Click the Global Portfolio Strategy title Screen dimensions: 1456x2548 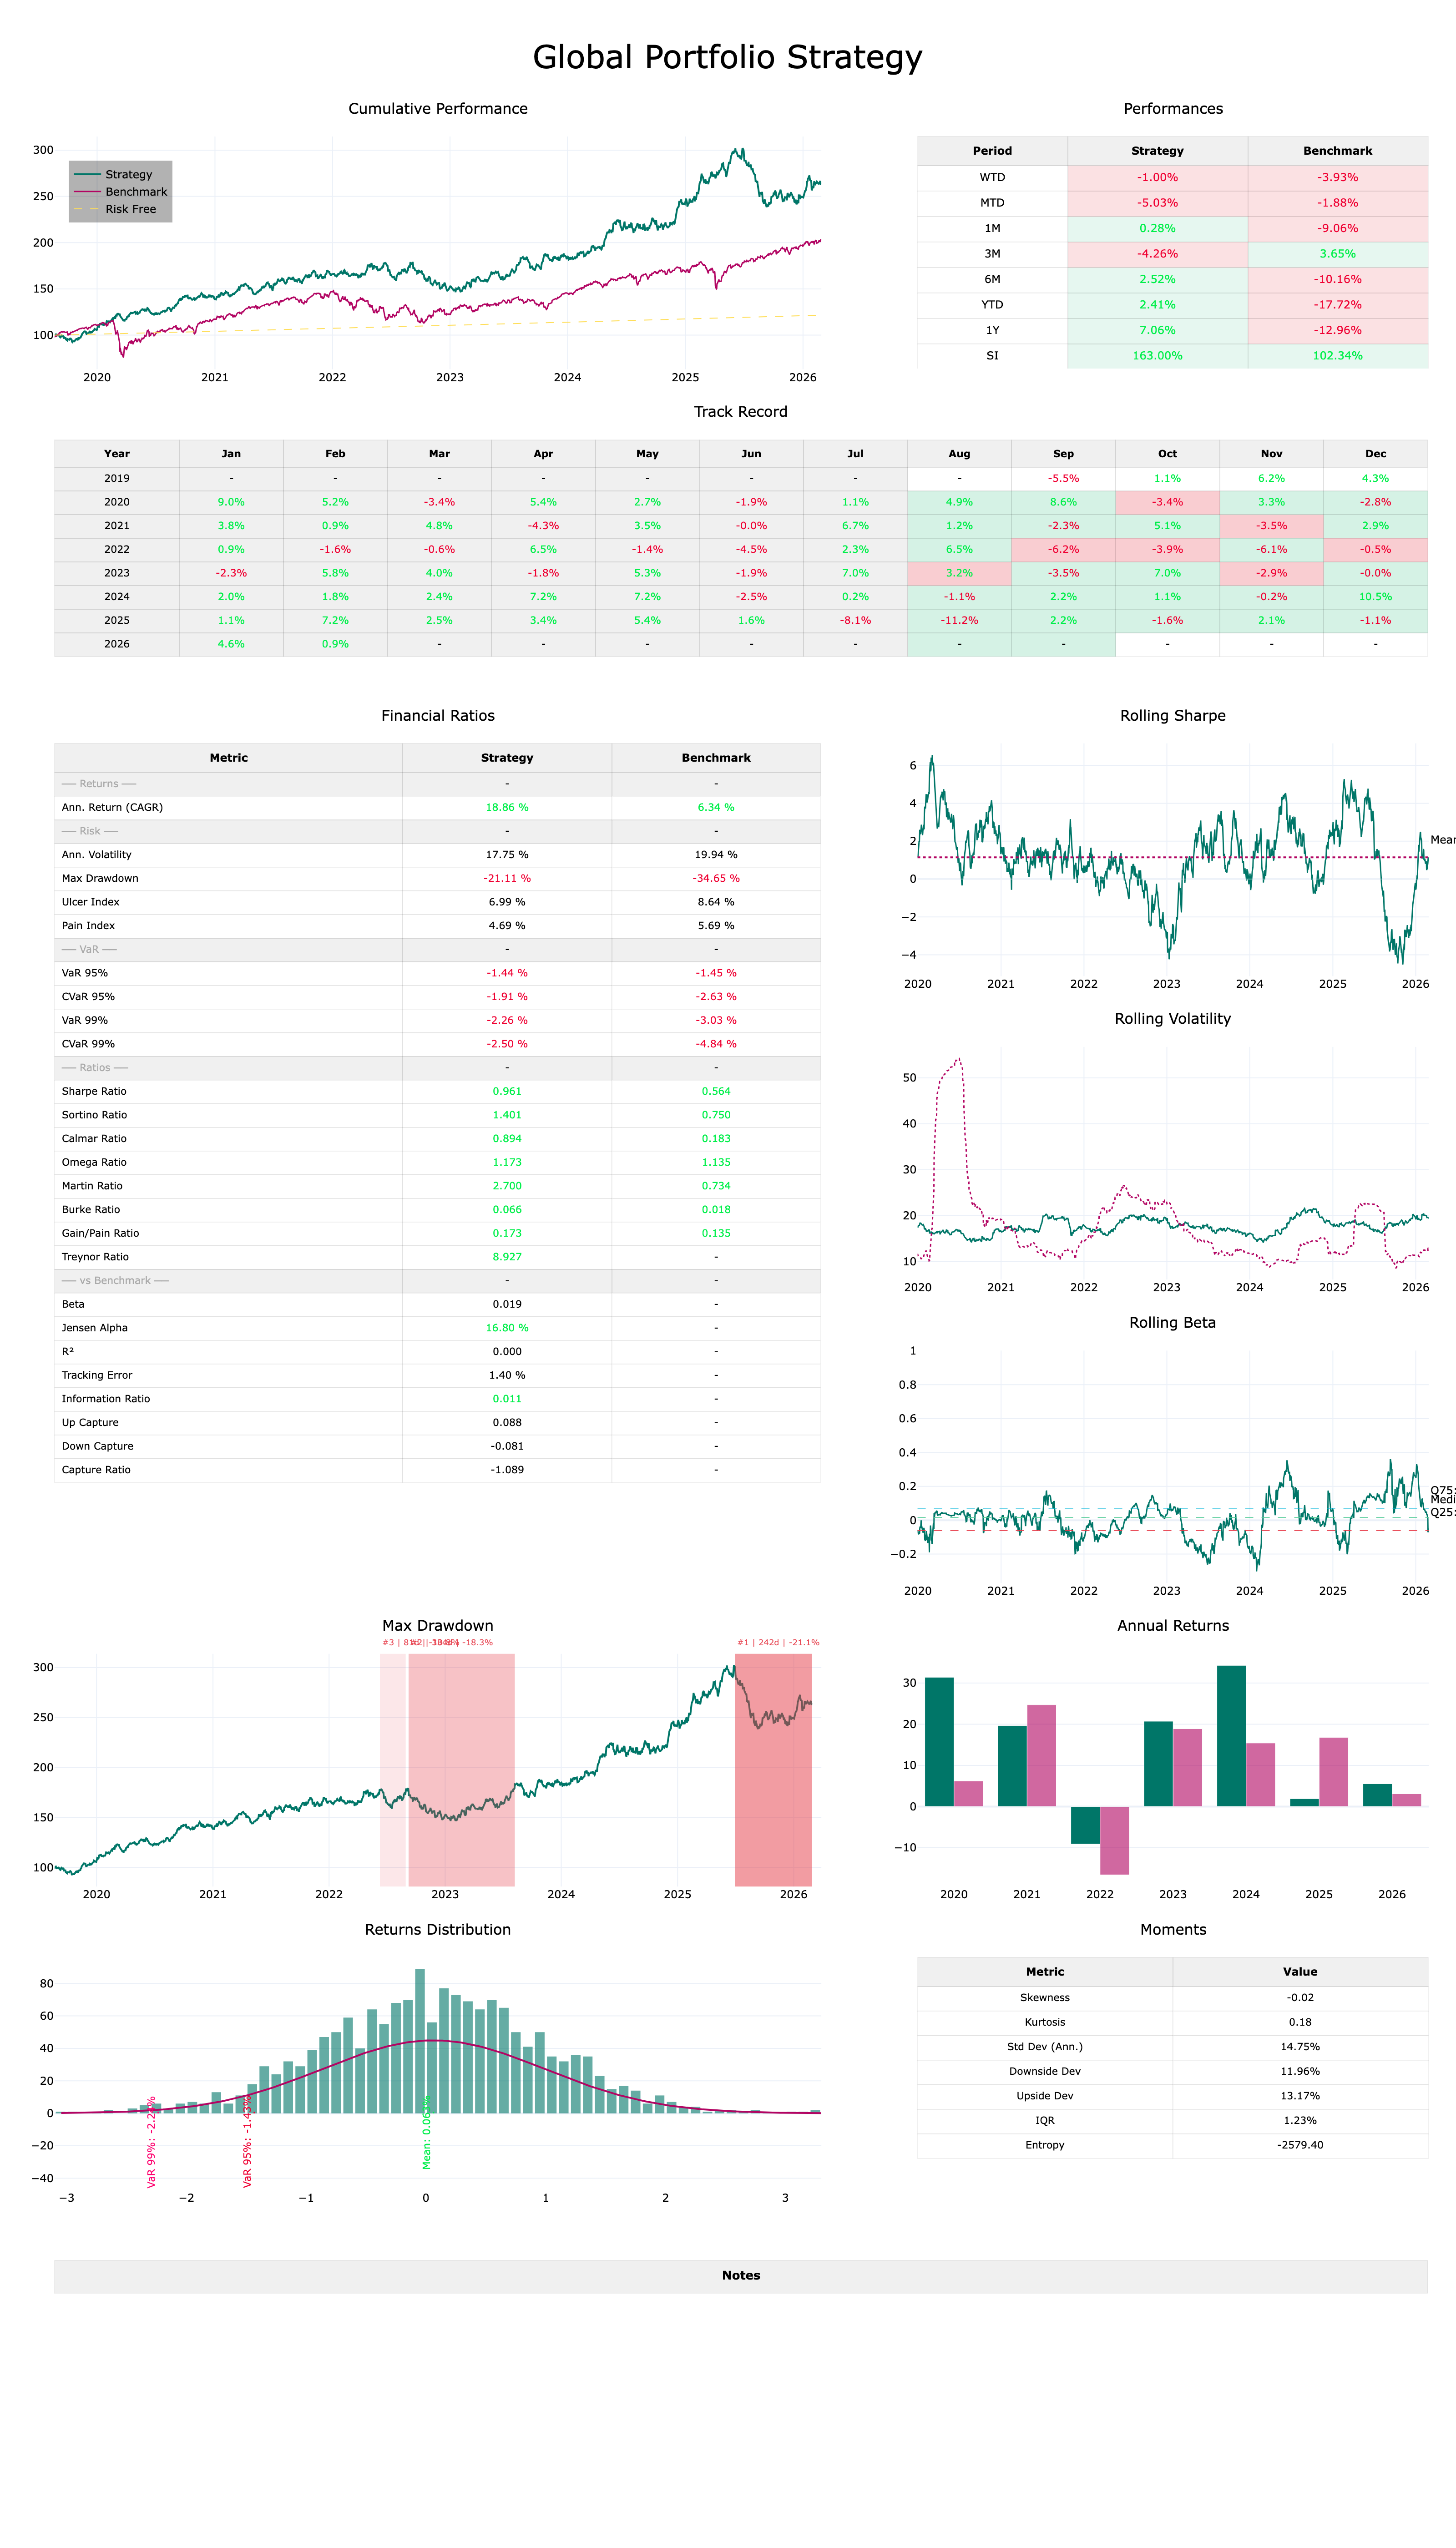pos(727,57)
